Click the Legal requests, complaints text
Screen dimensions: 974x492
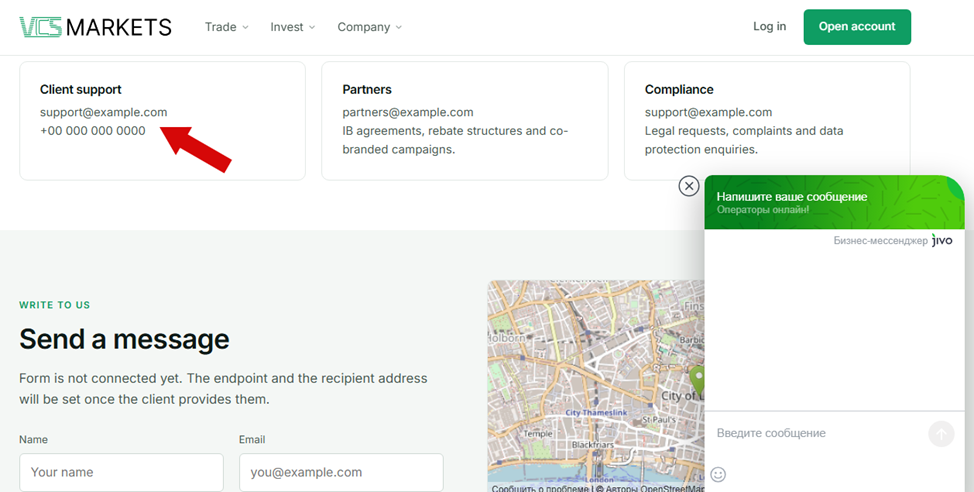744,140
